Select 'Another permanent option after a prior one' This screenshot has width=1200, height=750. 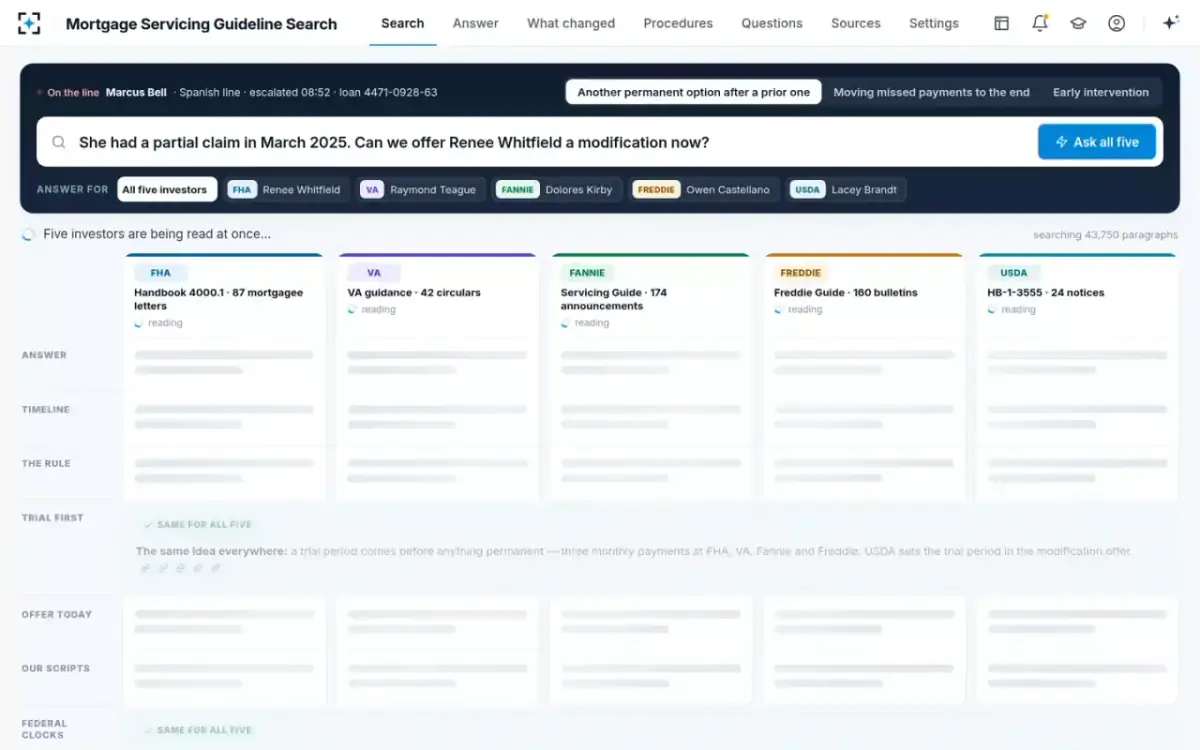tap(694, 92)
